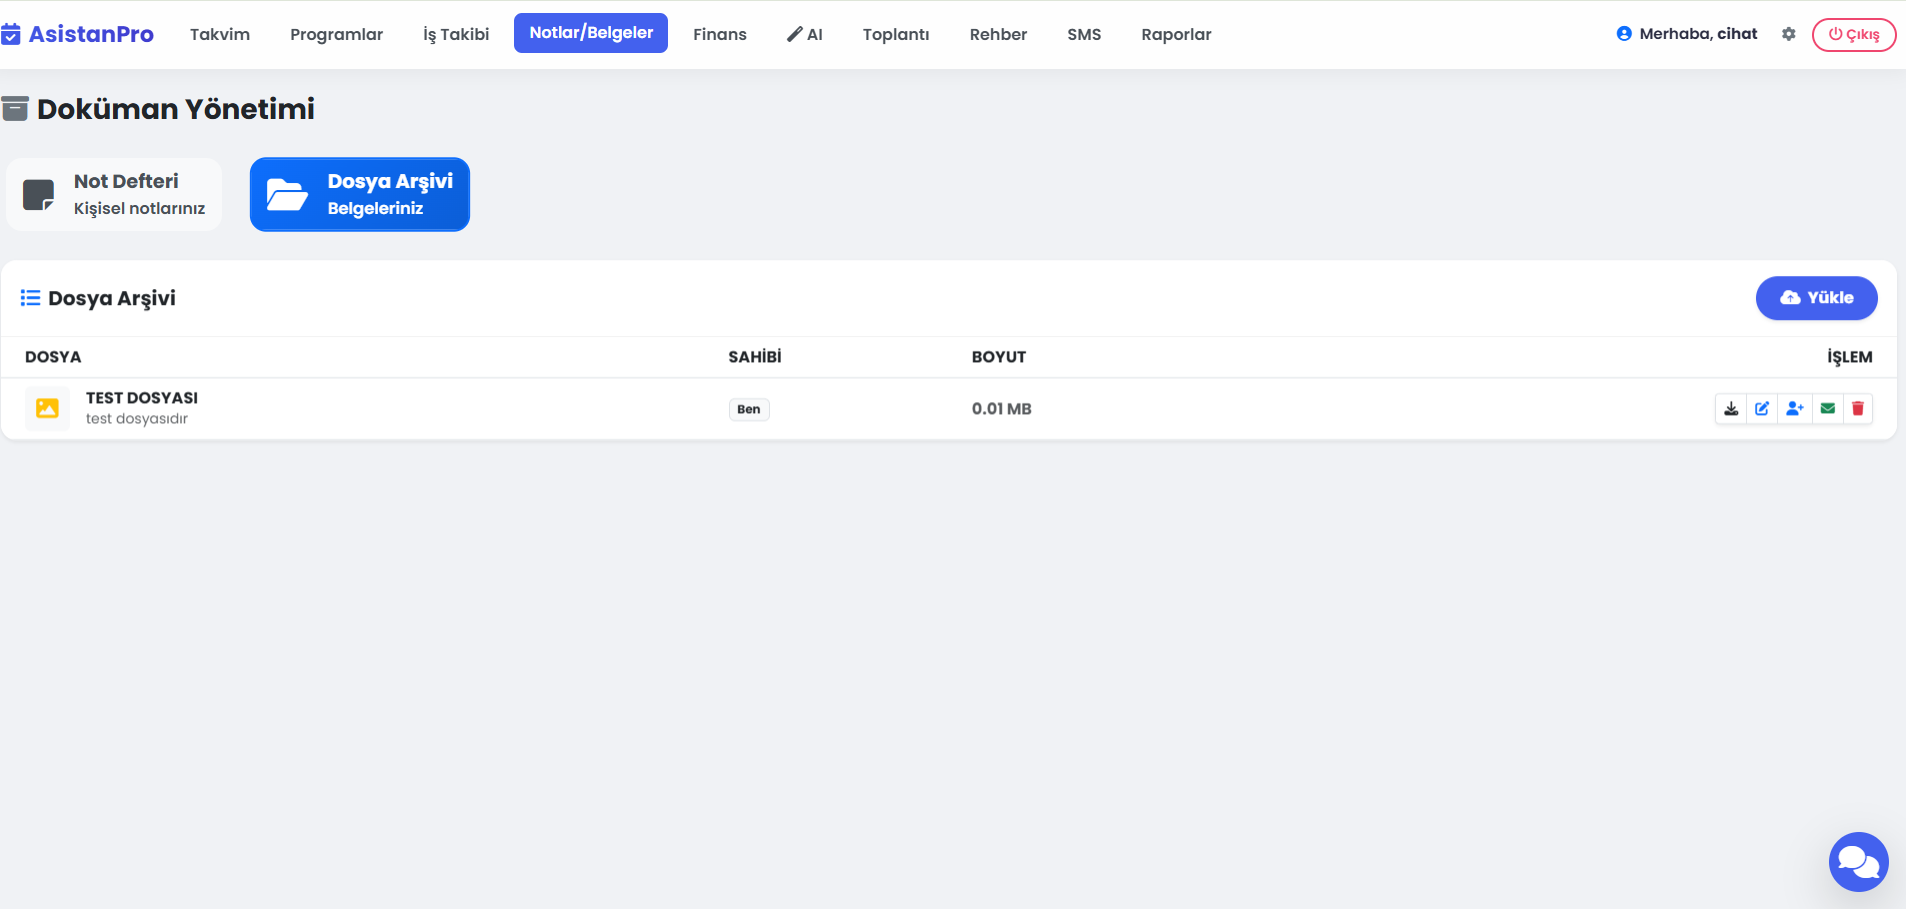This screenshot has height=909, width=1906.
Task: Open the Takvim menu
Action: [x=220, y=34]
